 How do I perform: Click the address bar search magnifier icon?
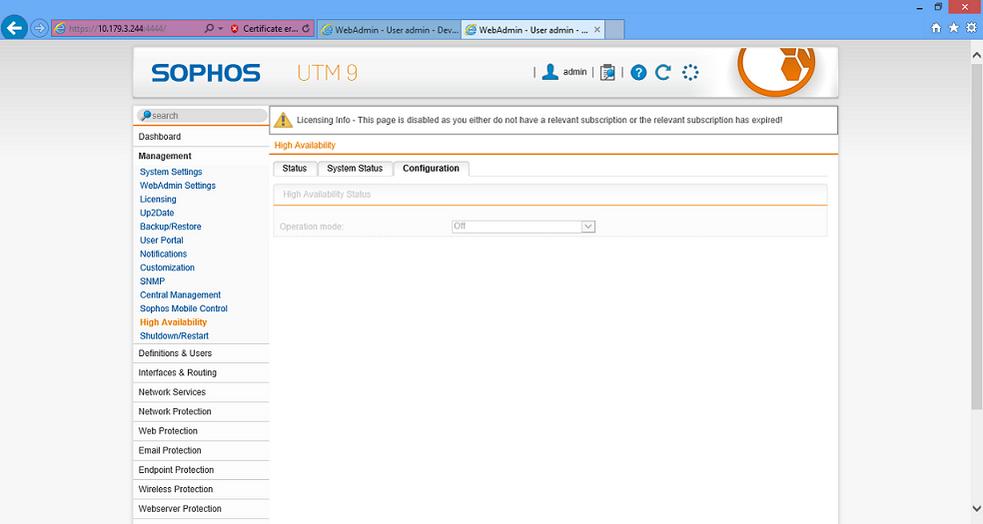(x=209, y=28)
